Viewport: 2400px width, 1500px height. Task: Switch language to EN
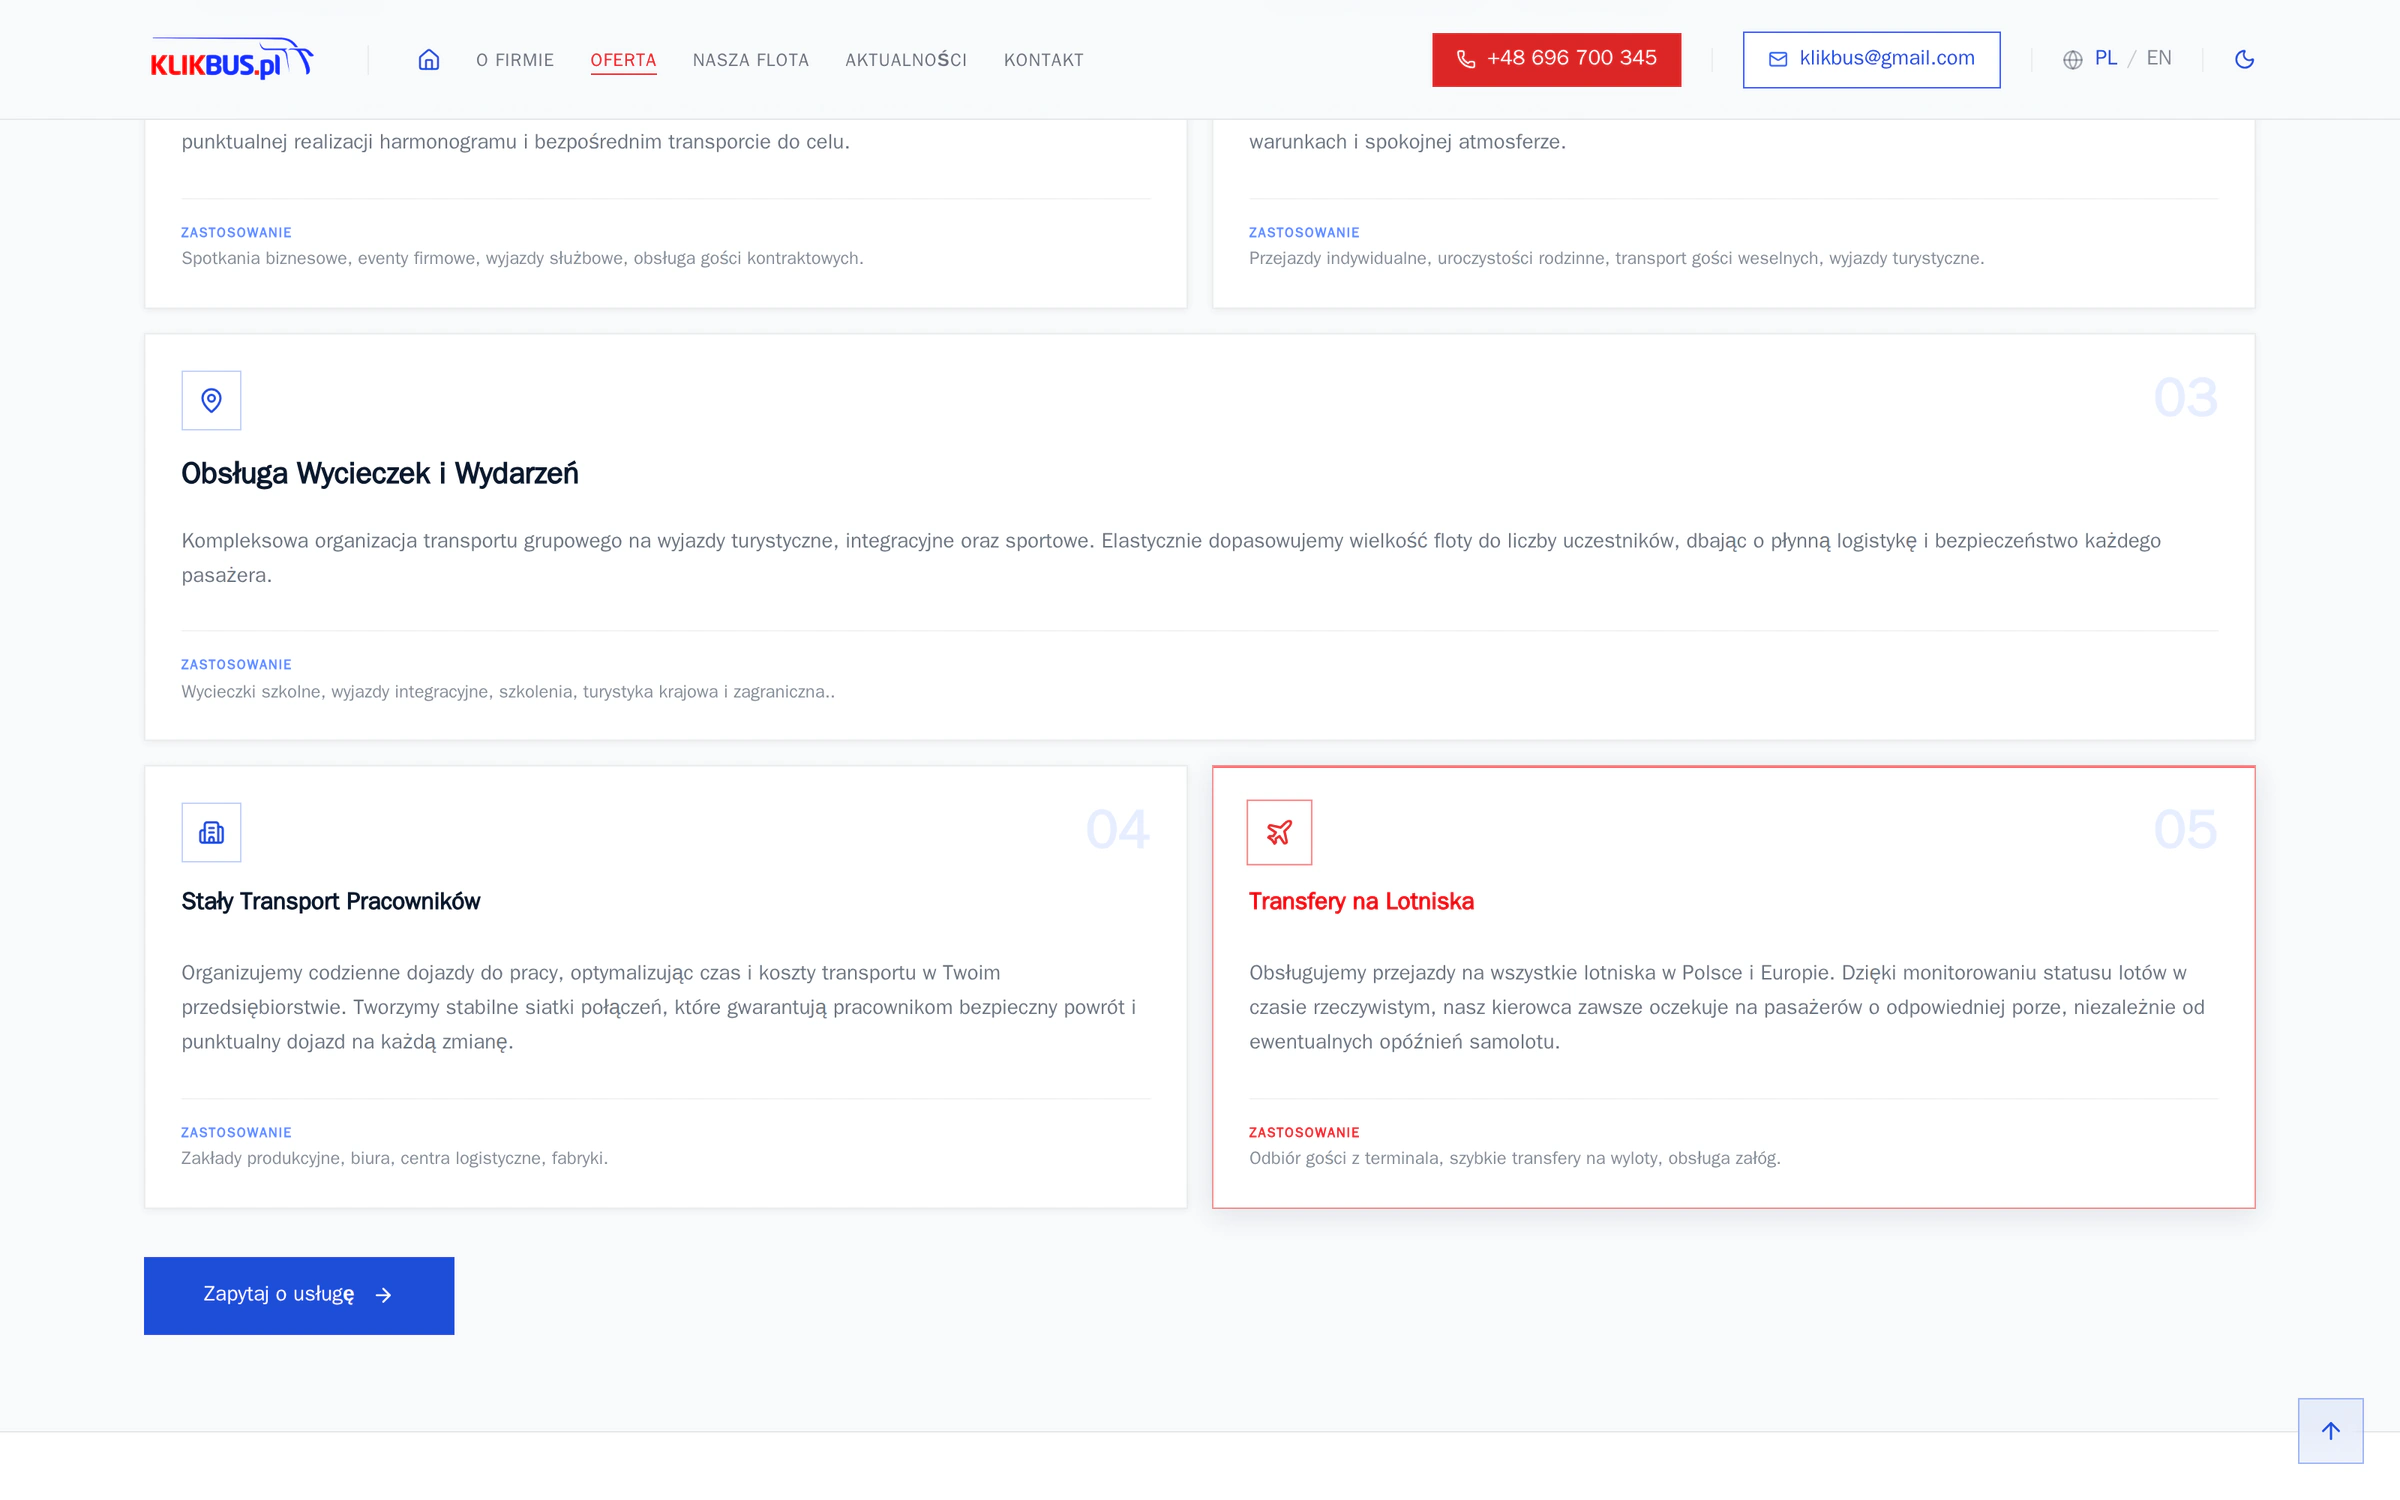pyautogui.click(x=2159, y=58)
